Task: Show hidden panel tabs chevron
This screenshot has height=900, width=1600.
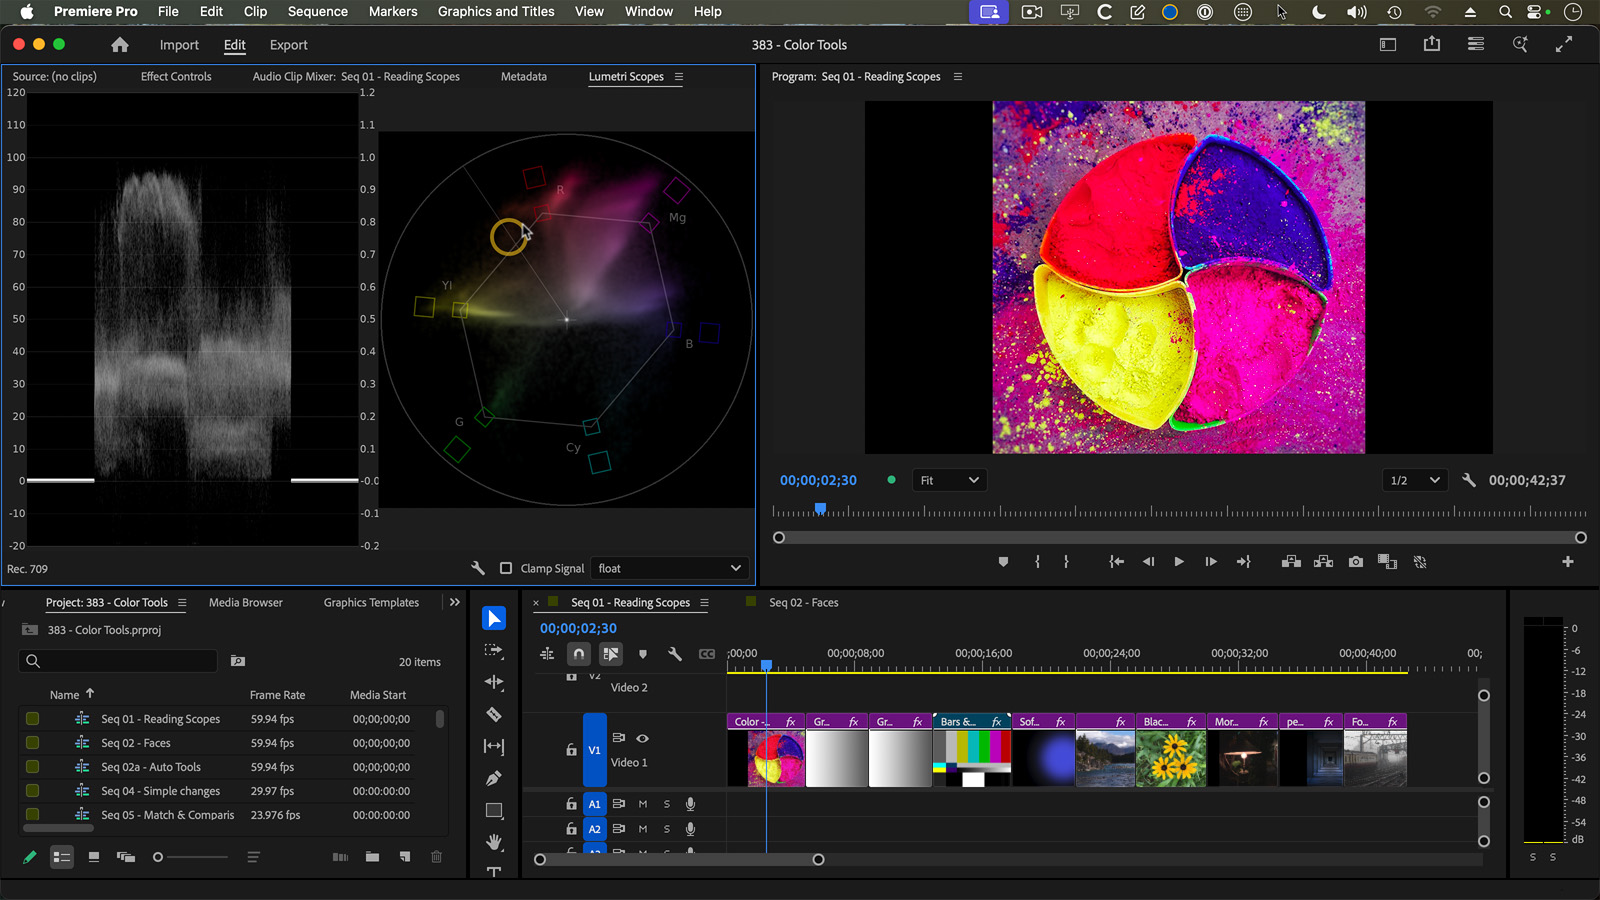Action: point(455,602)
